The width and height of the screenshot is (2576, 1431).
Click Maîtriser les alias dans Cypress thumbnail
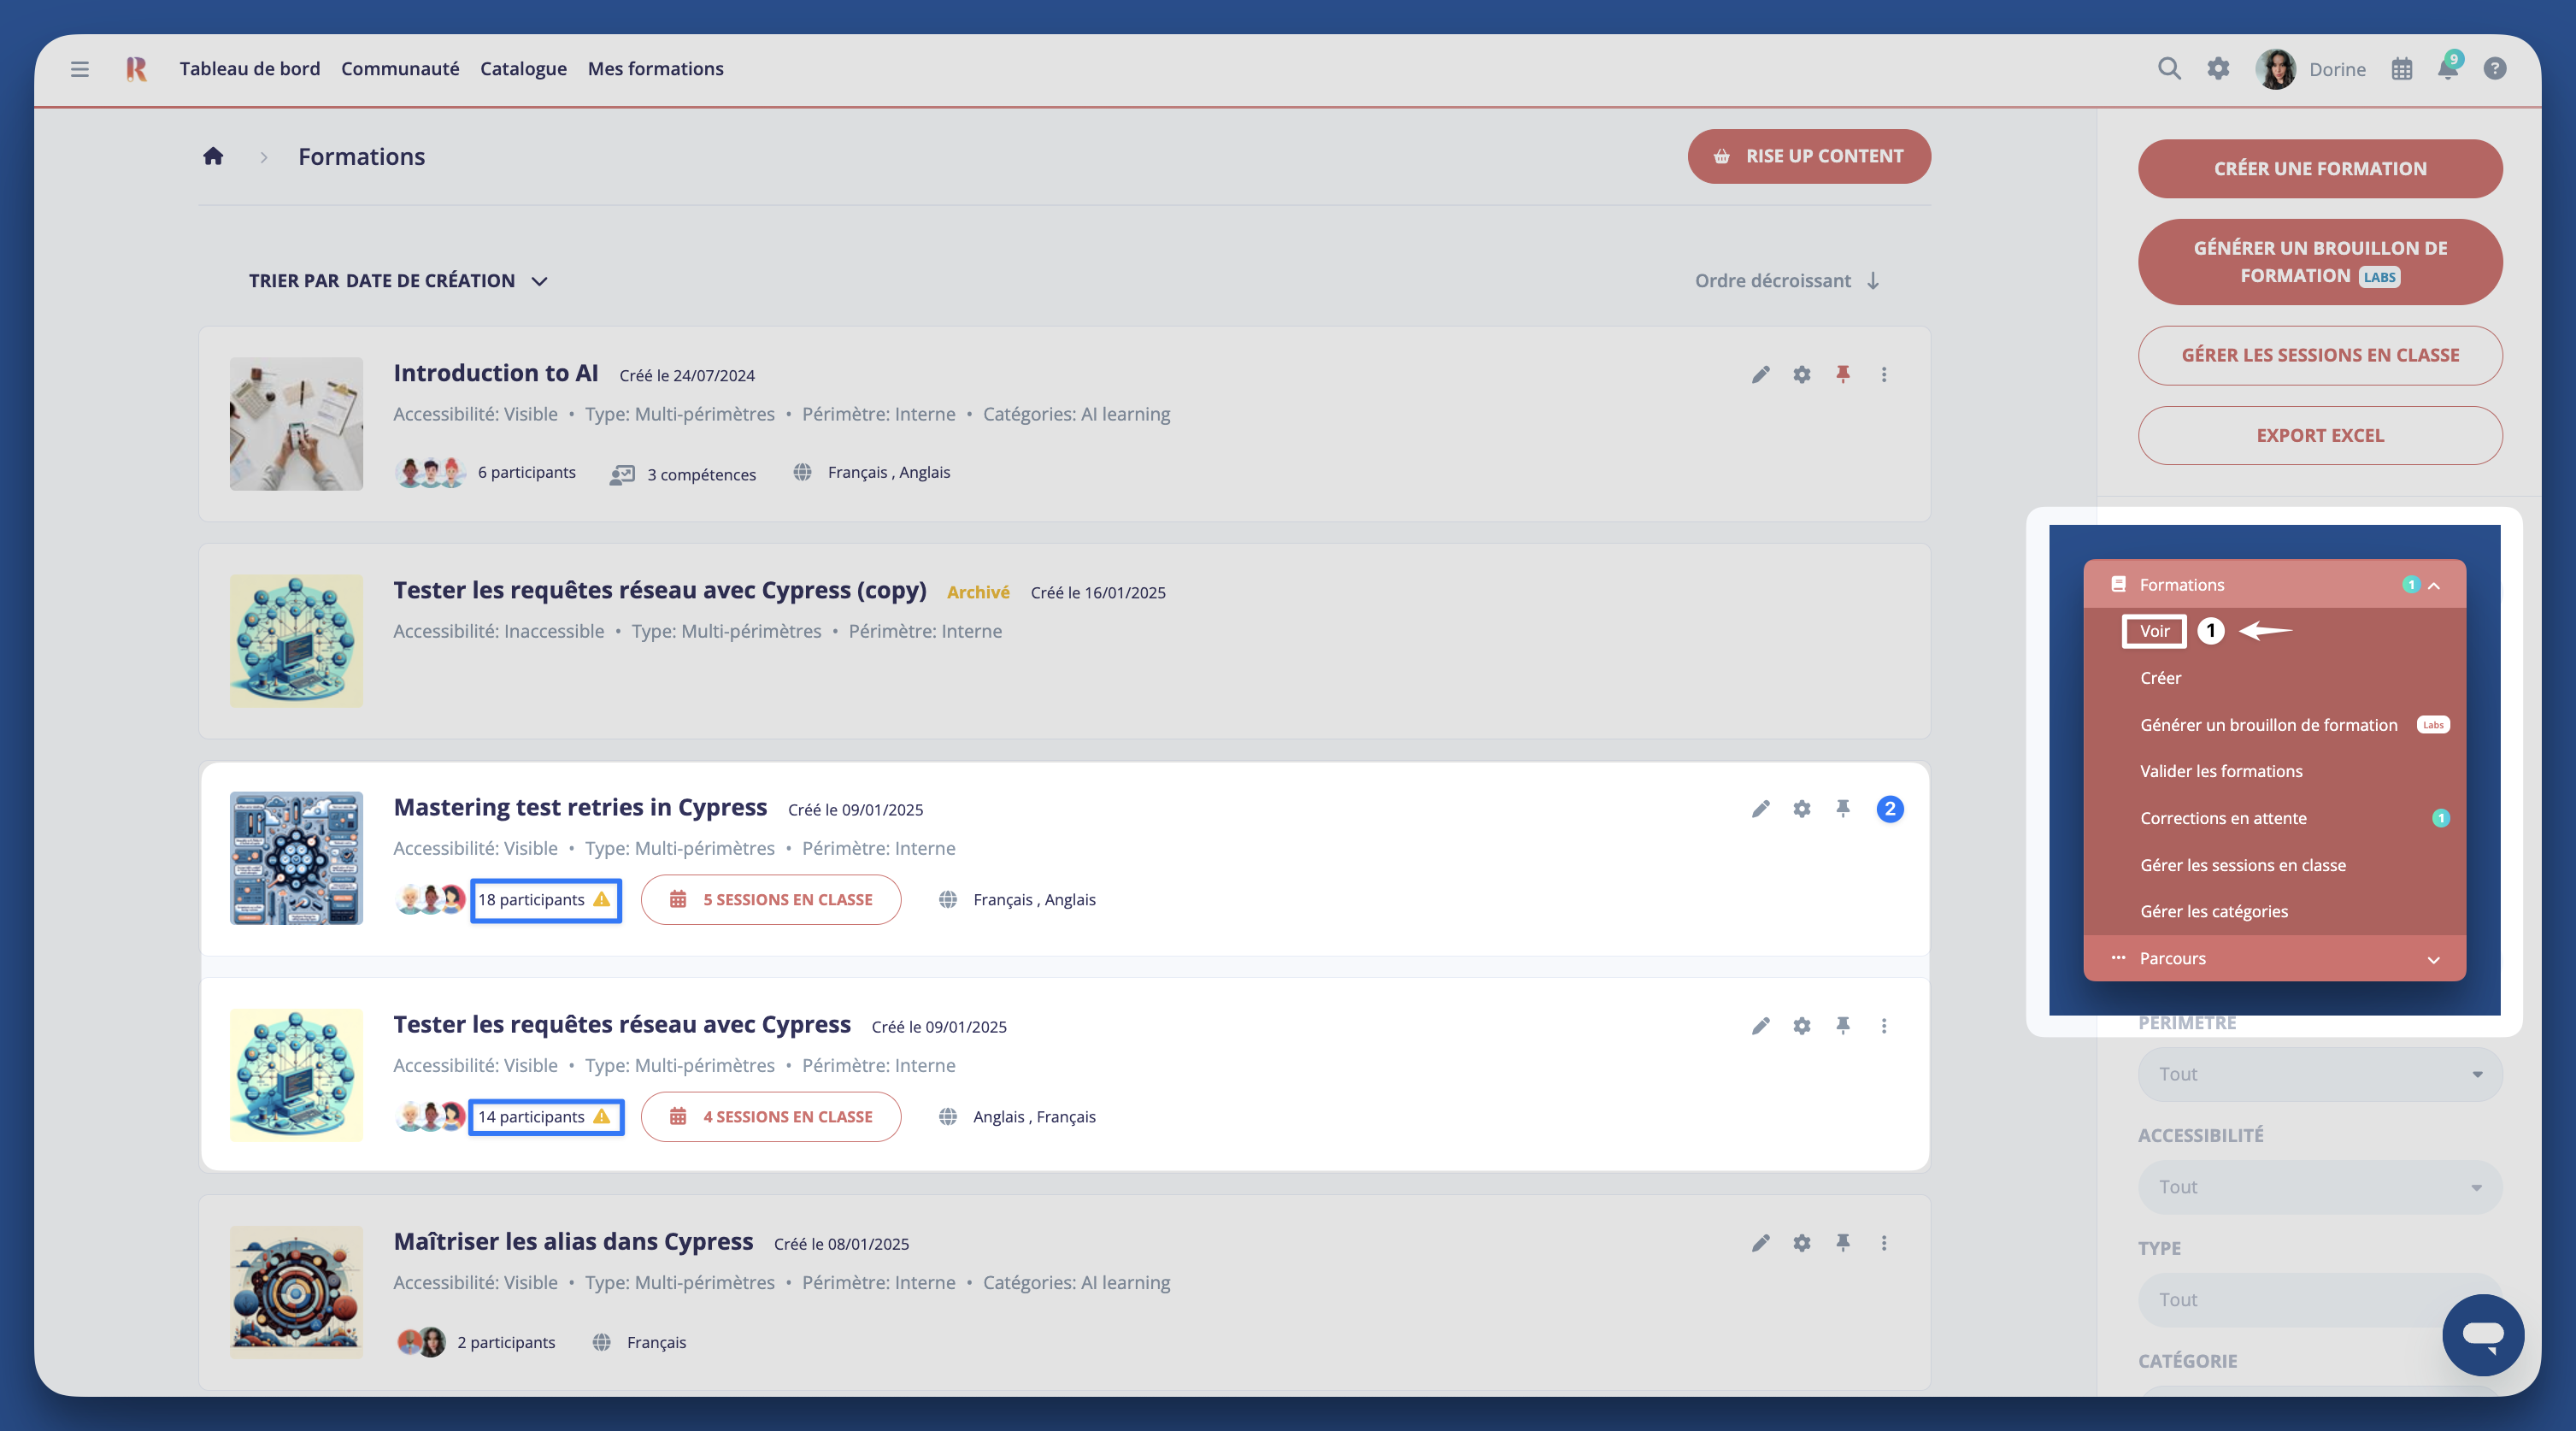[x=296, y=1291]
